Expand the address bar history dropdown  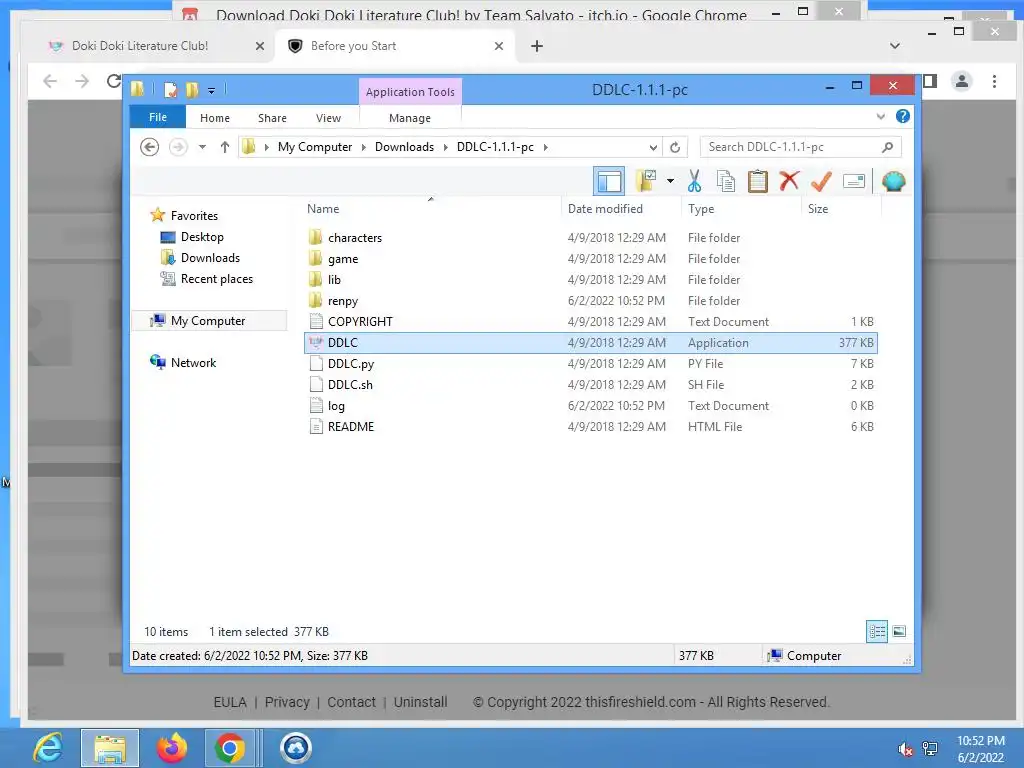(653, 147)
